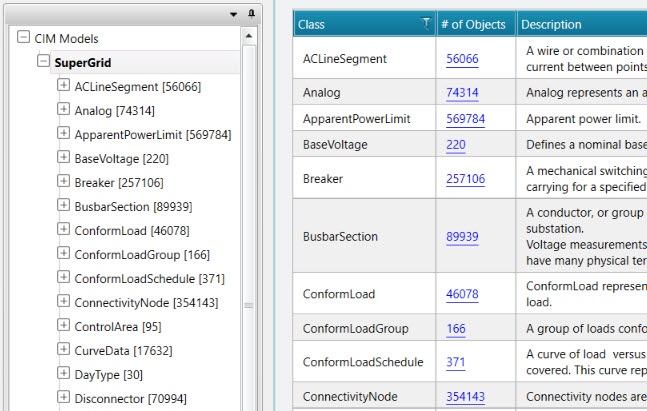Select SuperGrid in the model tree

83,63
